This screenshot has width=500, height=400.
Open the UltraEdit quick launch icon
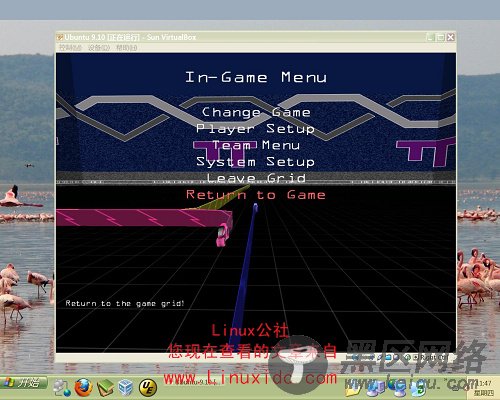coord(148,388)
